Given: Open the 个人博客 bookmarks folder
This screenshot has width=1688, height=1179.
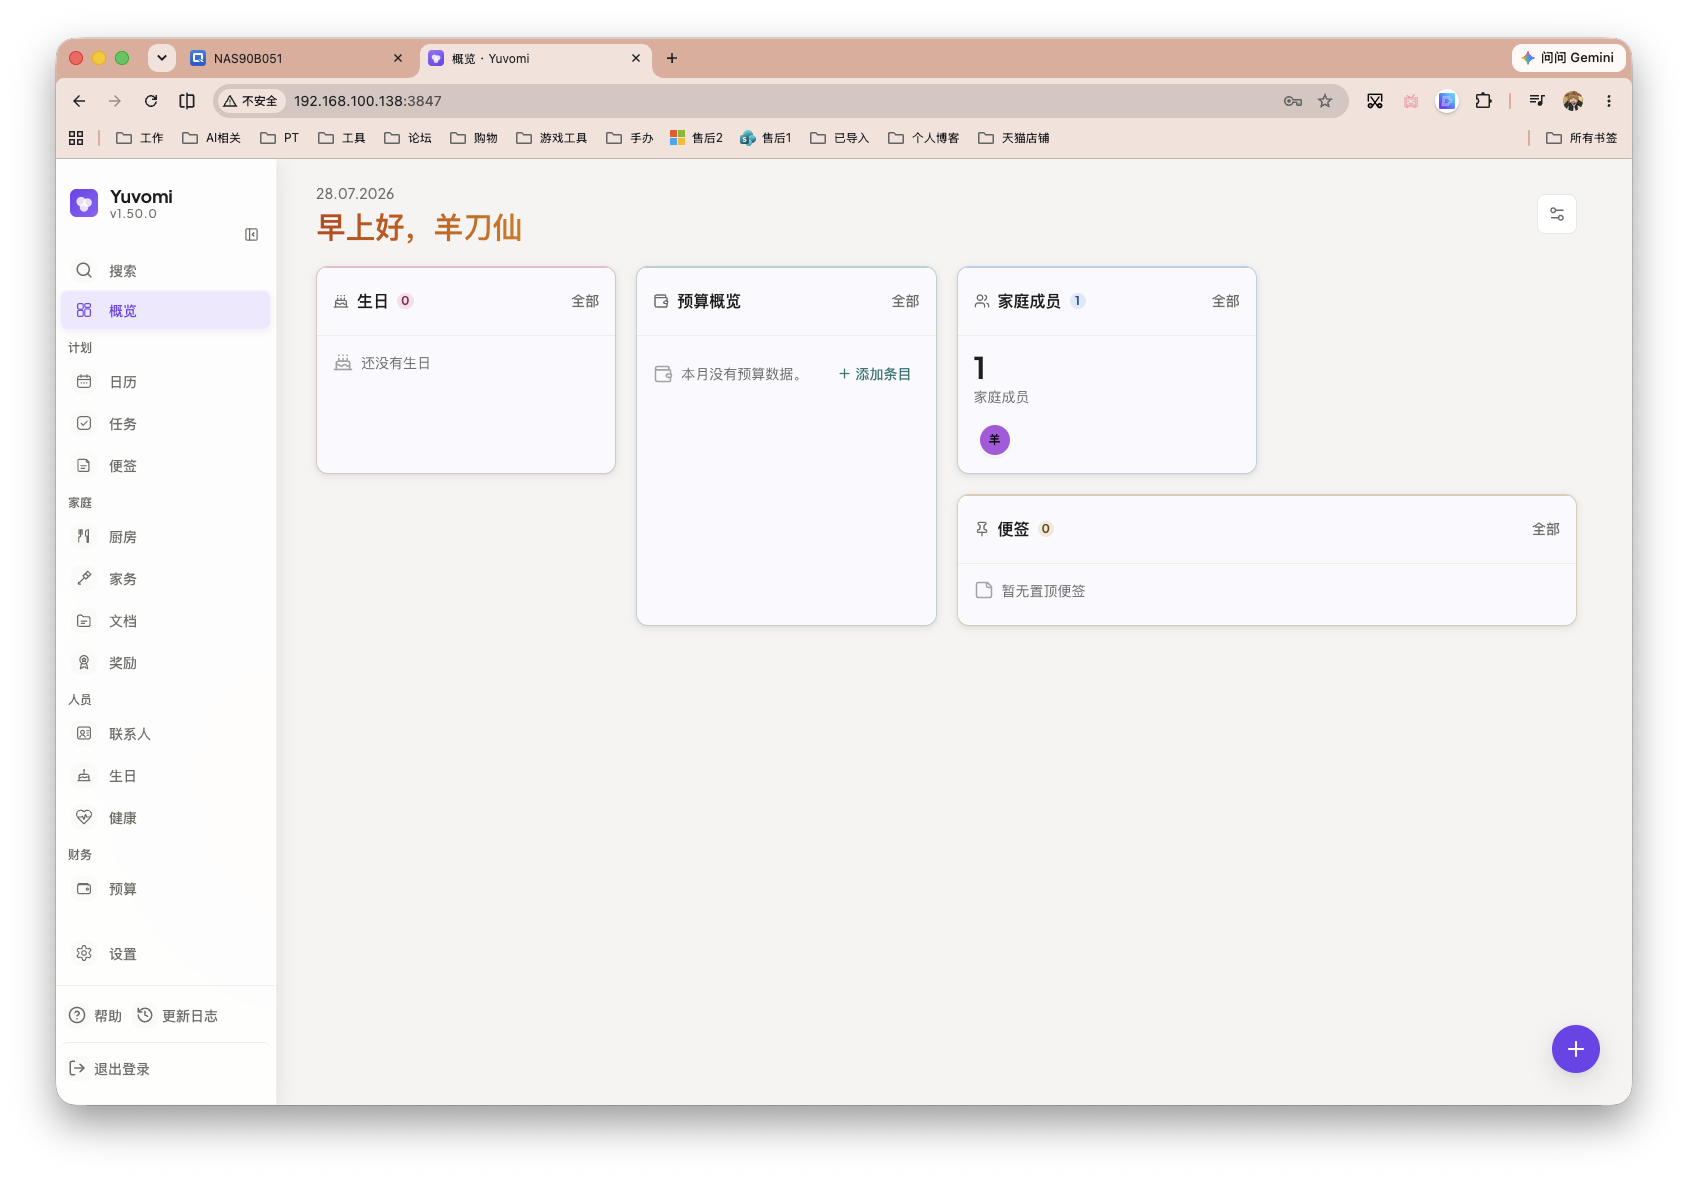Looking at the screenshot, I should 924,138.
